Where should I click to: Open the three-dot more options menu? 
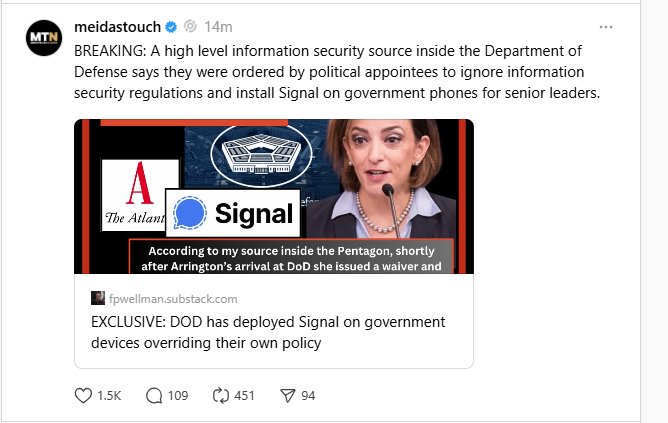click(x=606, y=27)
